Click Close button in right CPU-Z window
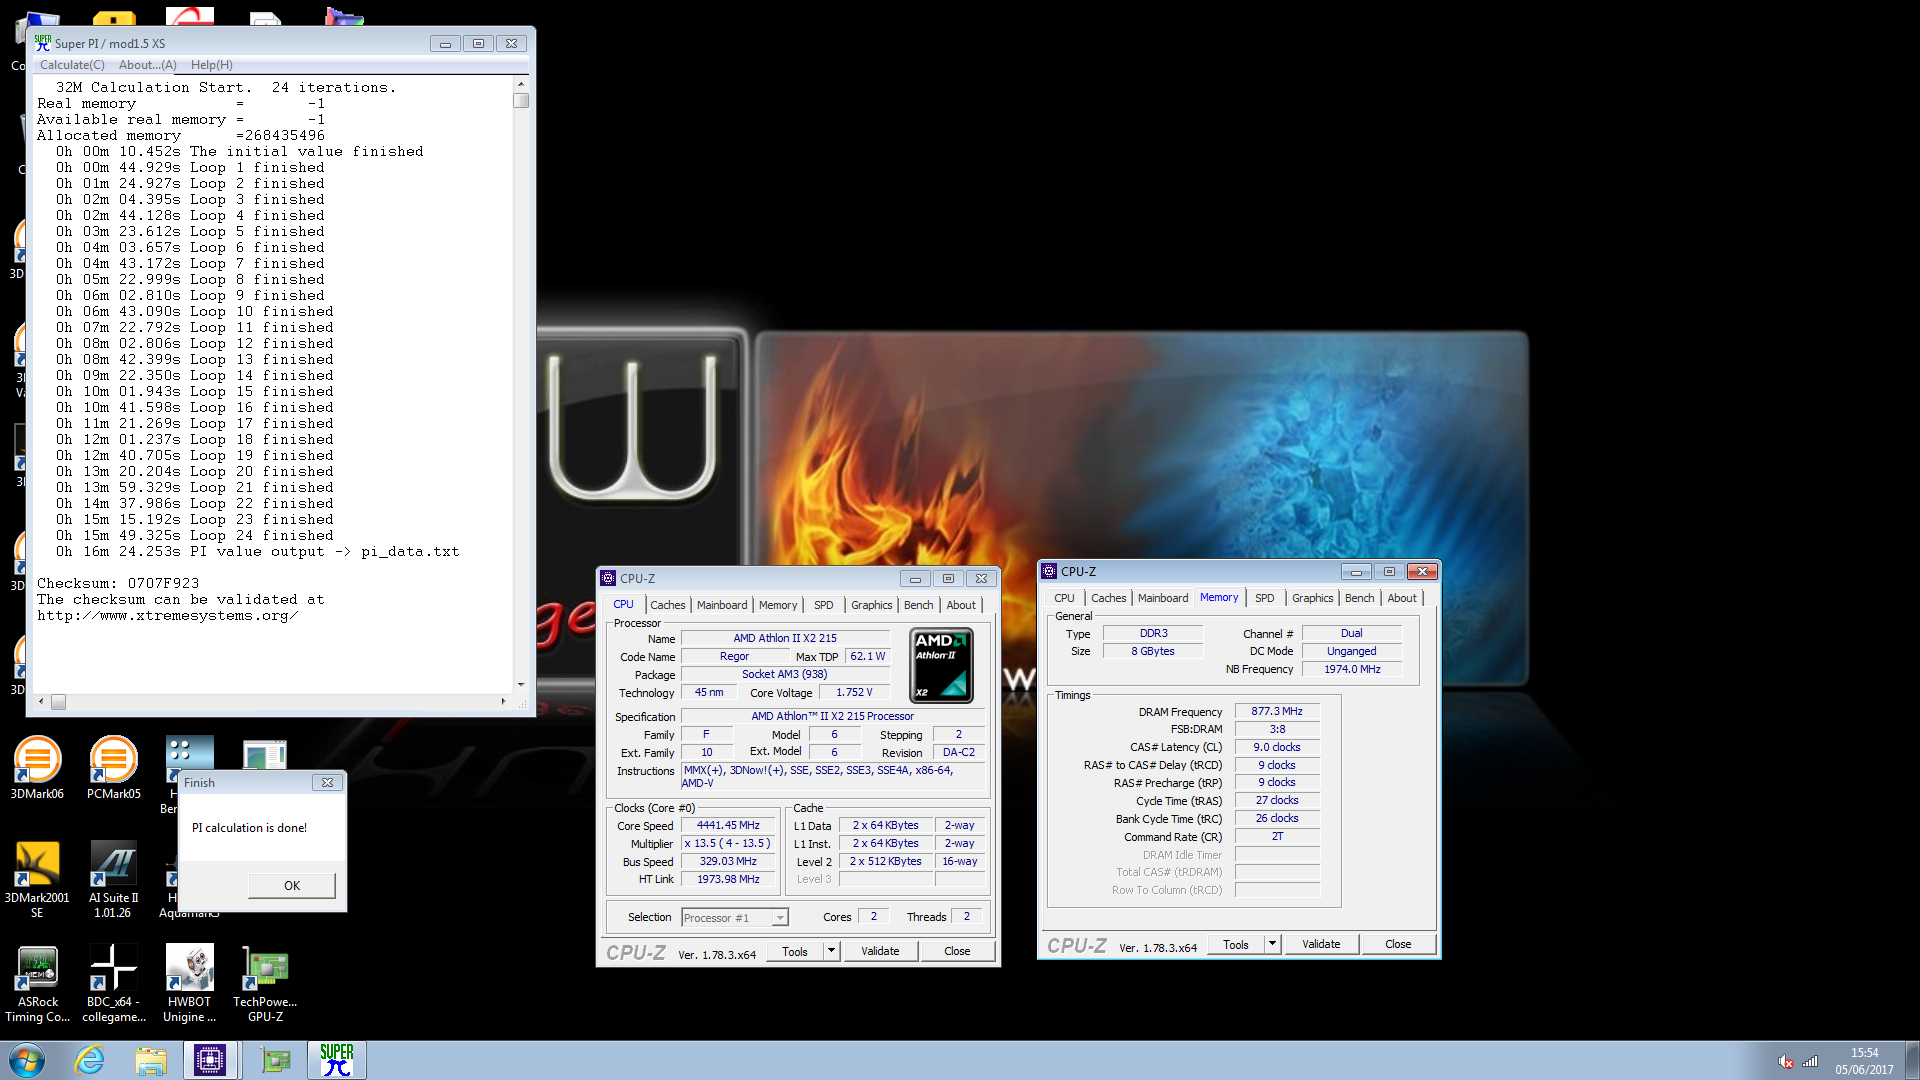Viewport: 1920px width, 1080px height. (1398, 944)
